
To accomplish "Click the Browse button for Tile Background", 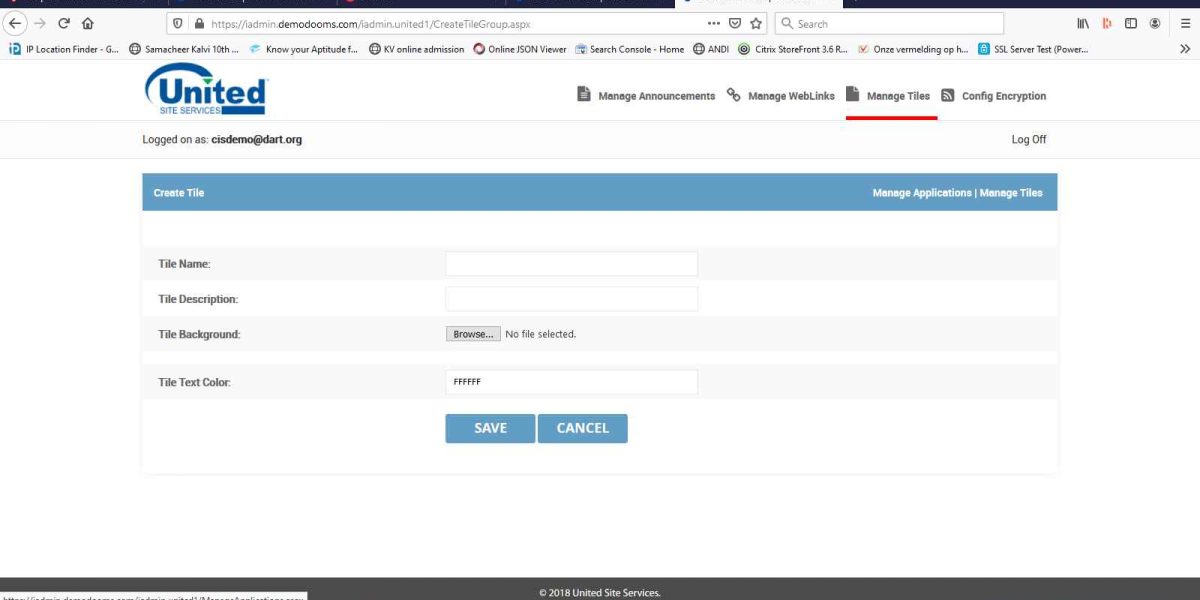I will click(472, 334).
